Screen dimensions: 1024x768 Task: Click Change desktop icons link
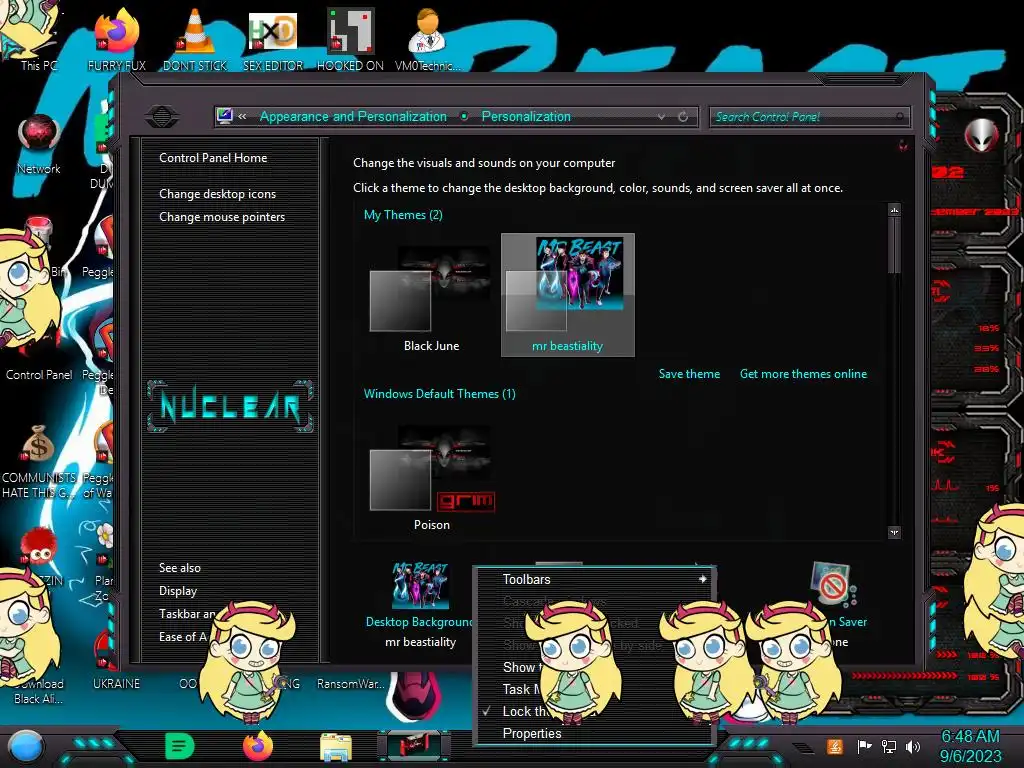tap(217, 194)
